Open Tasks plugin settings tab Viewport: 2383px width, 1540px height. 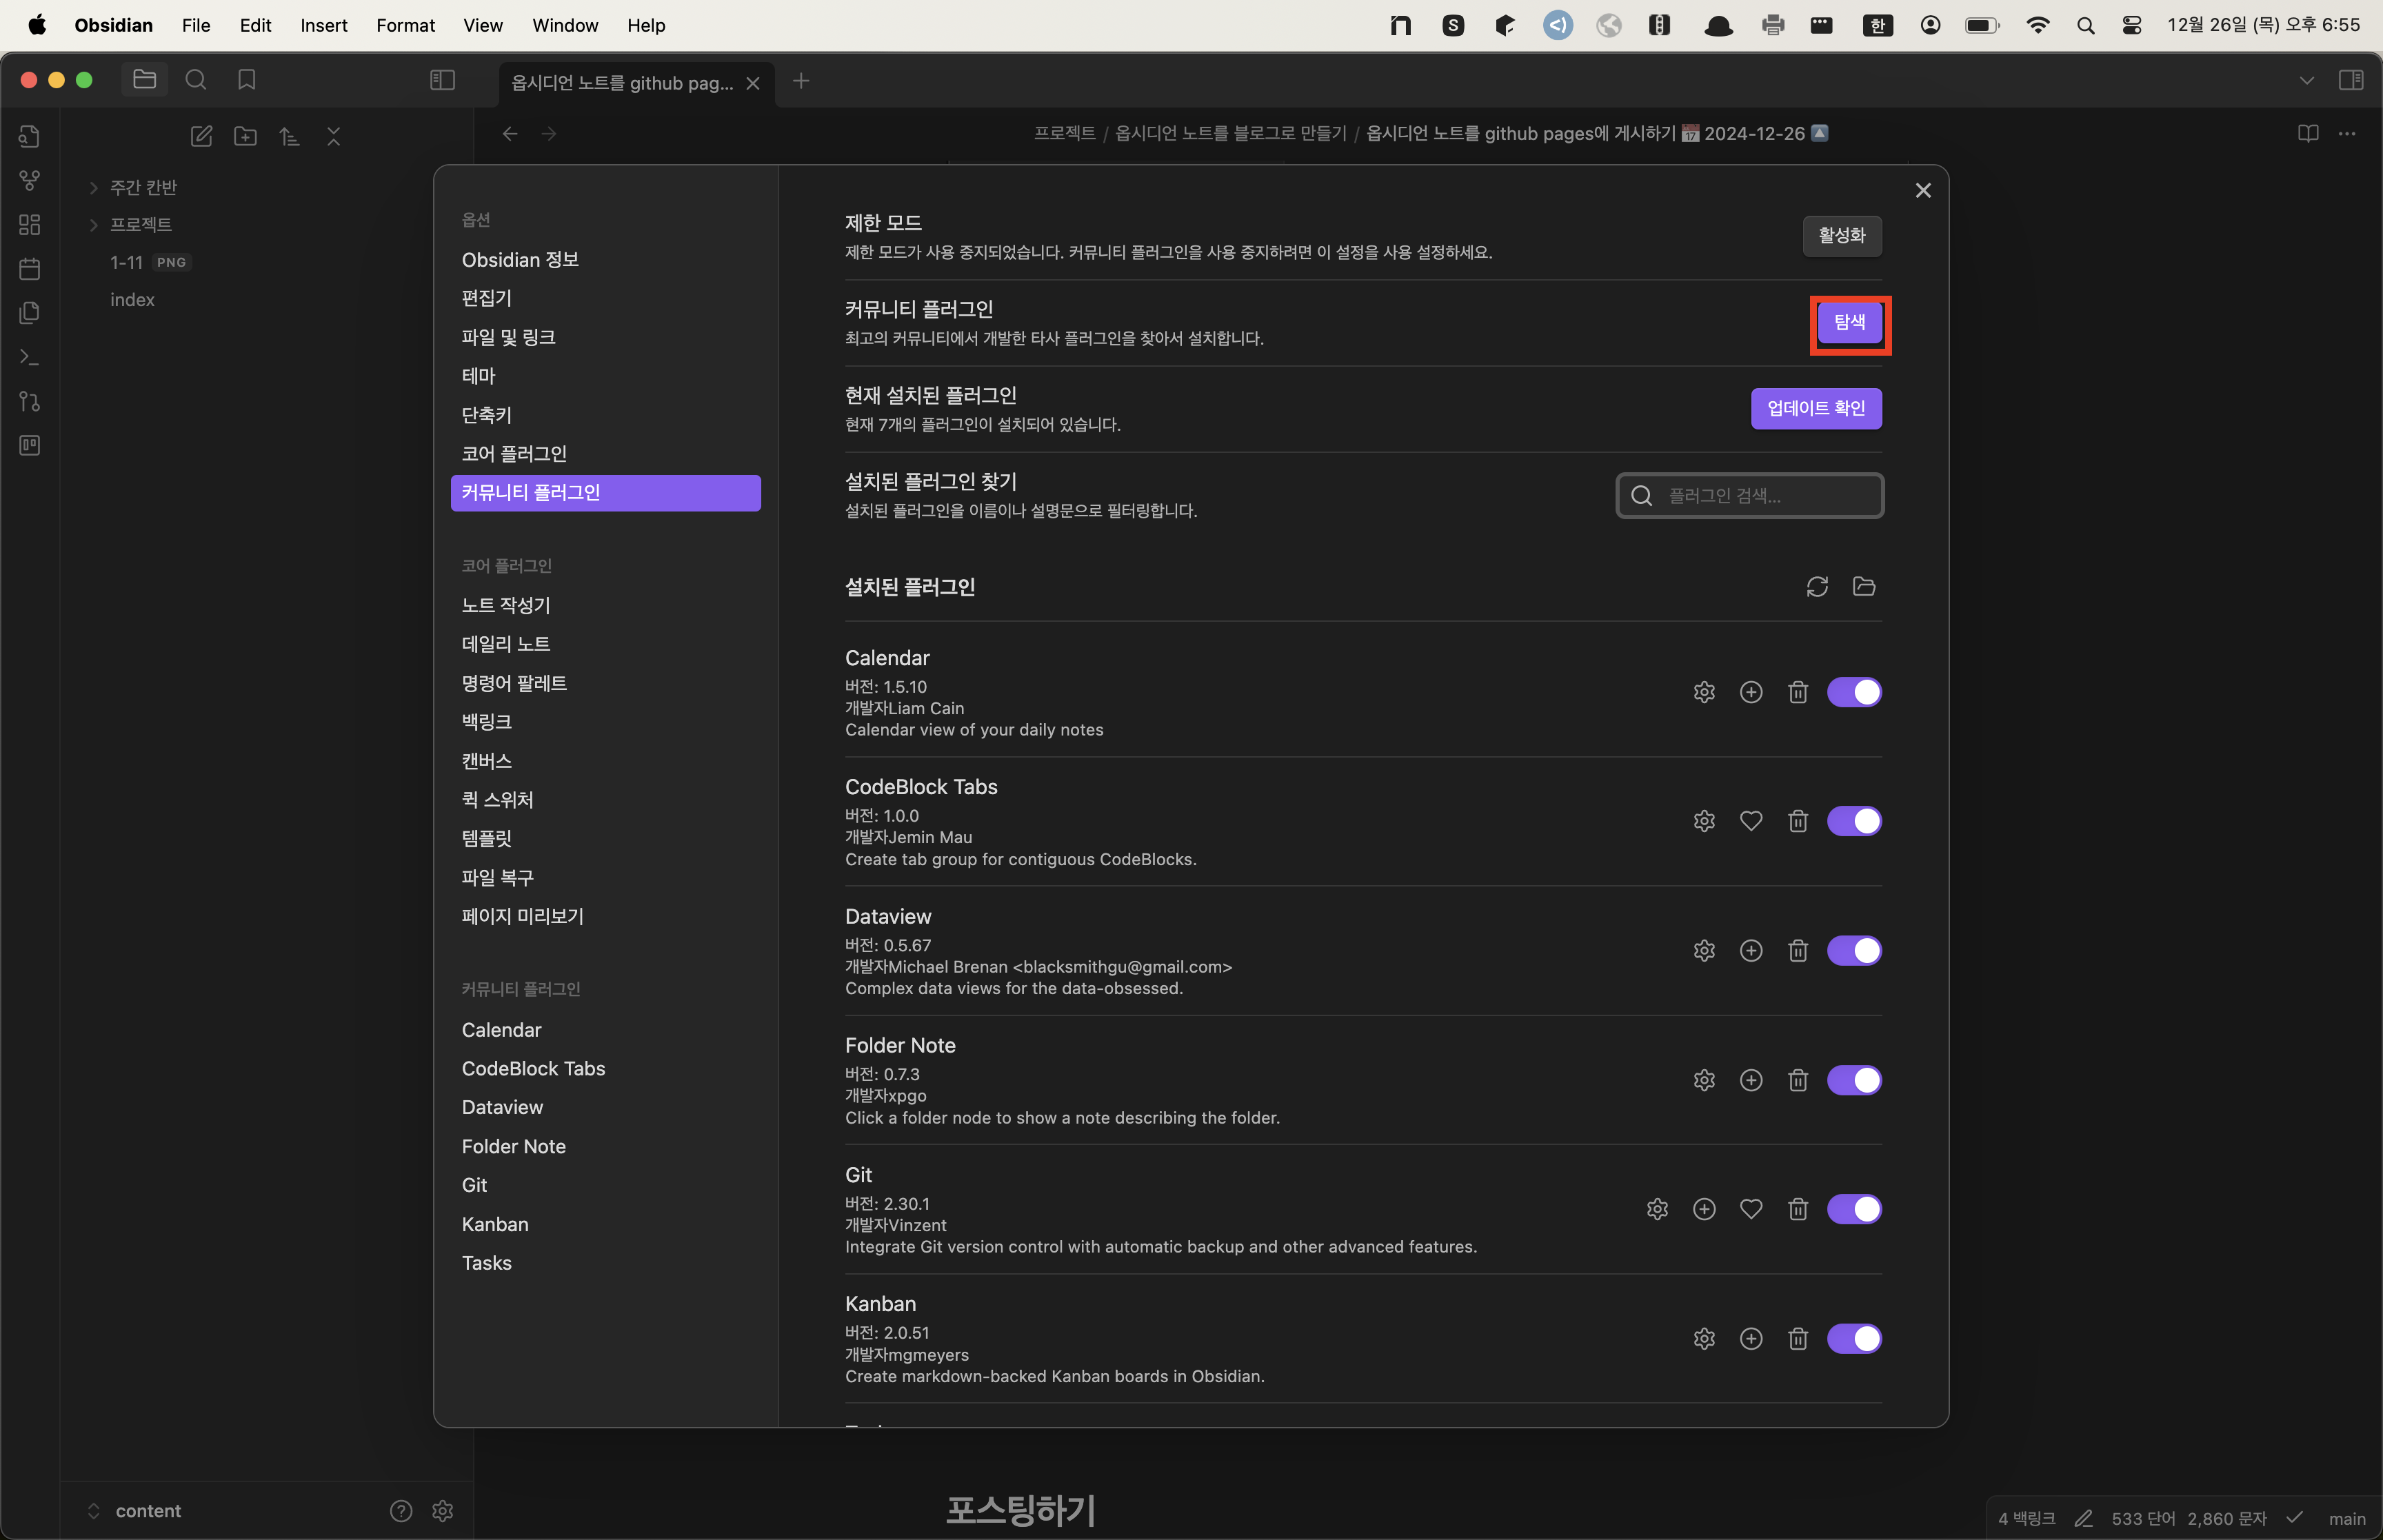[x=605, y=1263]
